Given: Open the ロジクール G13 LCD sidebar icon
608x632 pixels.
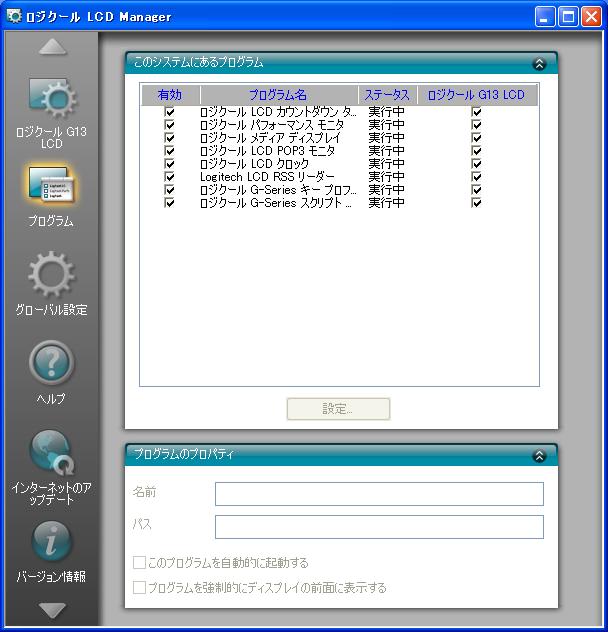Looking at the screenshot, I should click(52, 98).
